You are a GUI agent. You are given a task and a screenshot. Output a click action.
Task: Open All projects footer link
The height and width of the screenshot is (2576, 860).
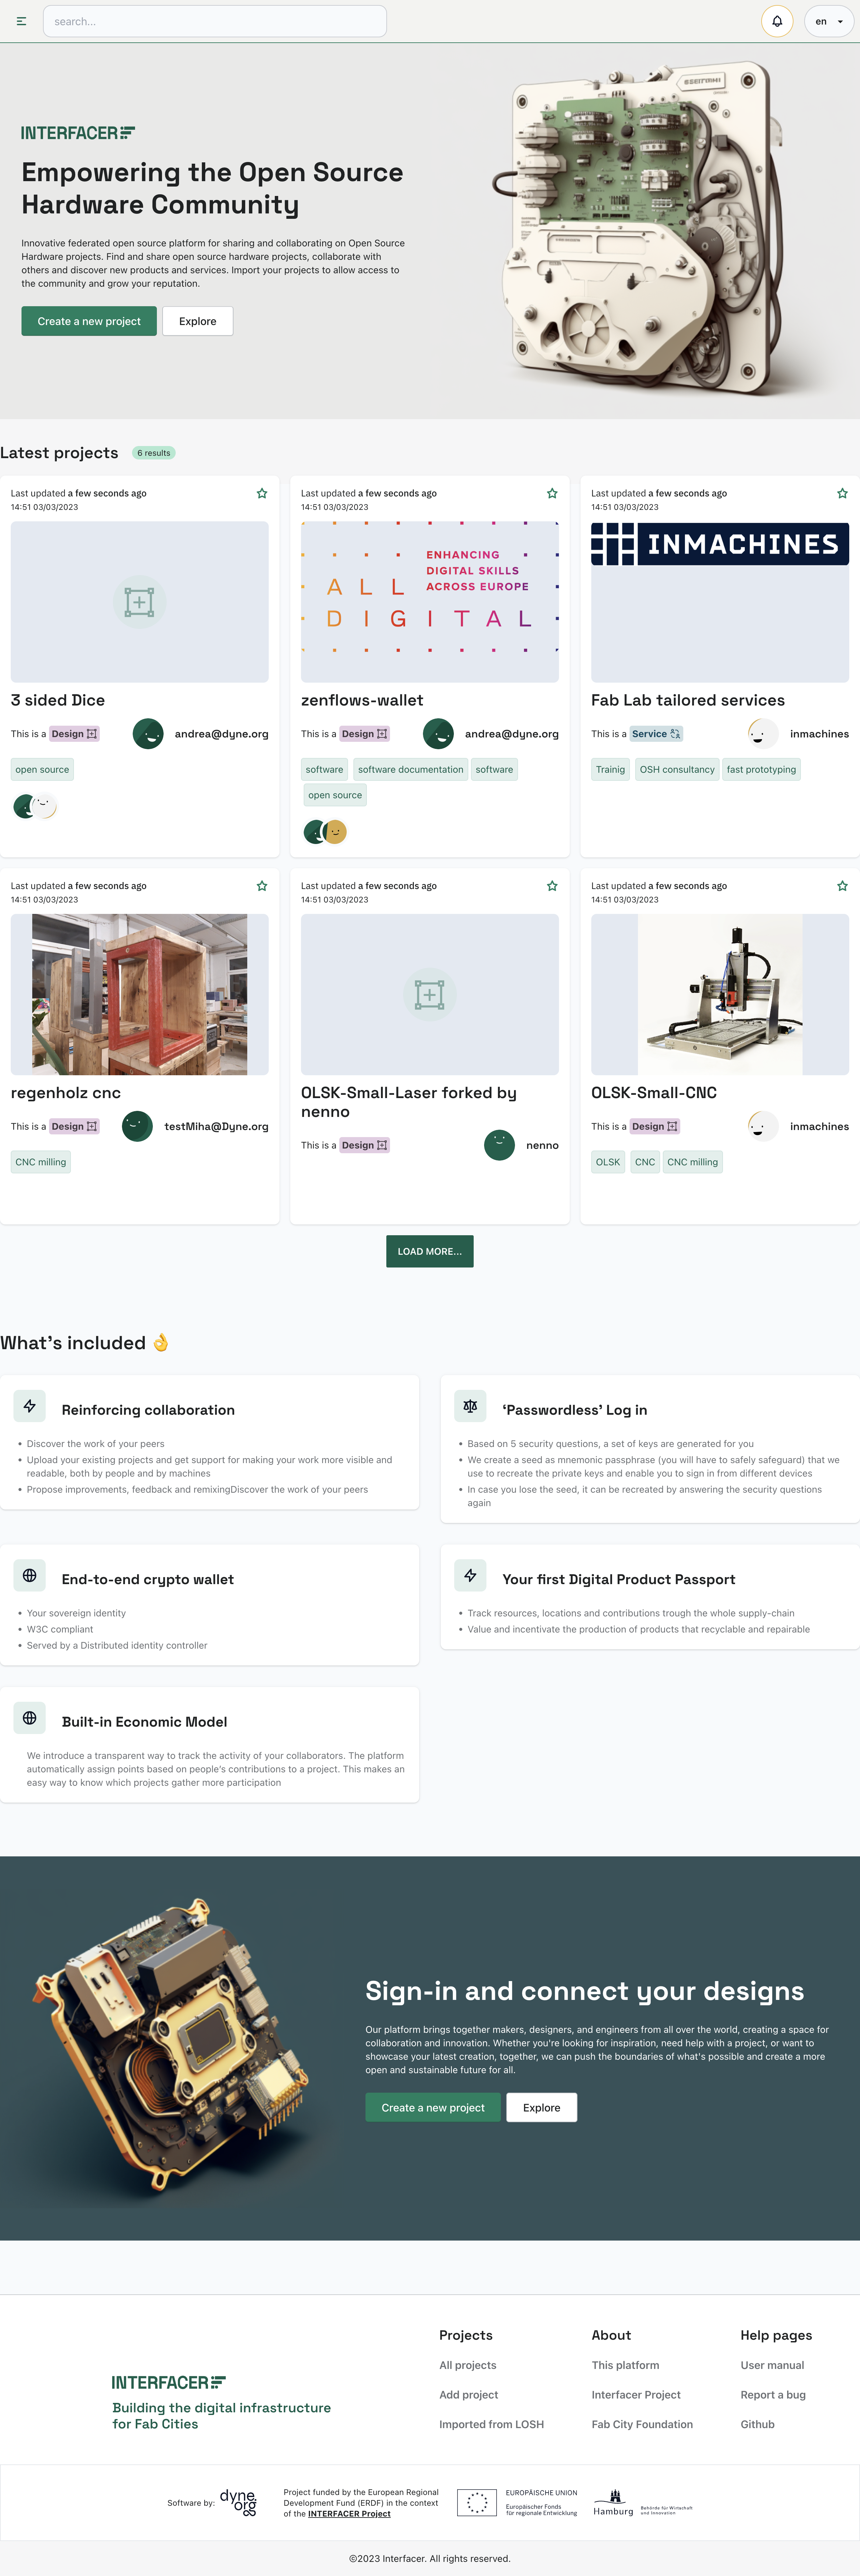click(467, 2365)
